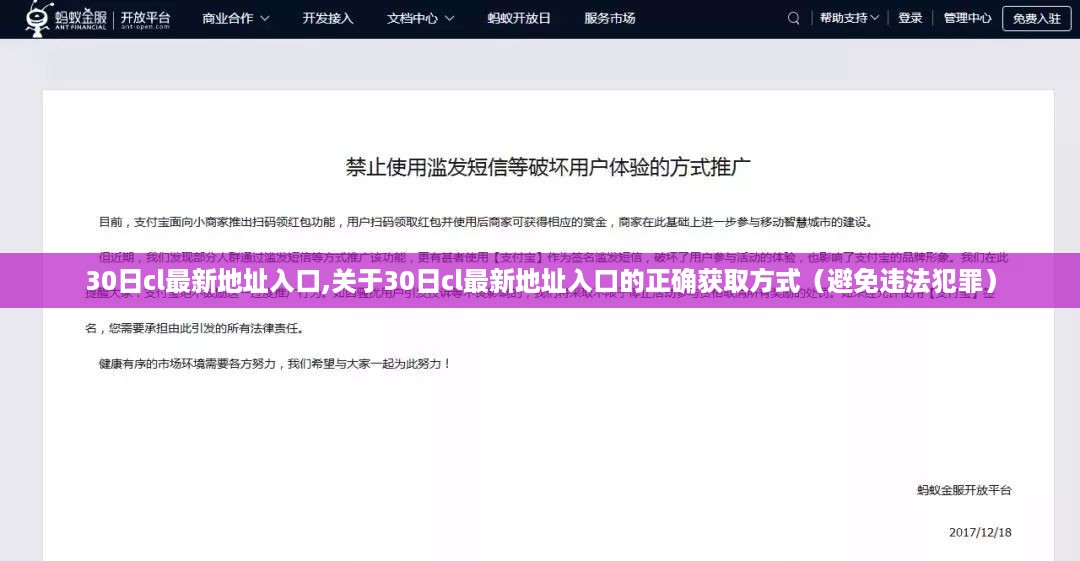Click the date 2017/12/18

click(980, 532)
